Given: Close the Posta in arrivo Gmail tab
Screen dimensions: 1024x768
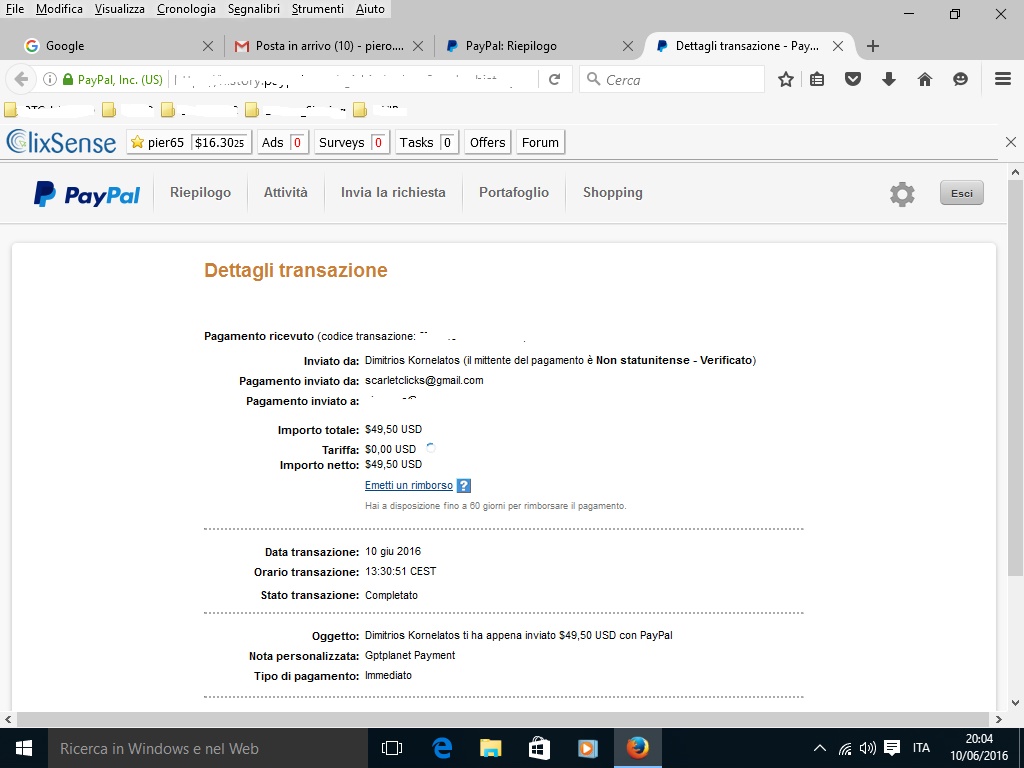Looking at the screenshot, I should tap(418, 46).
